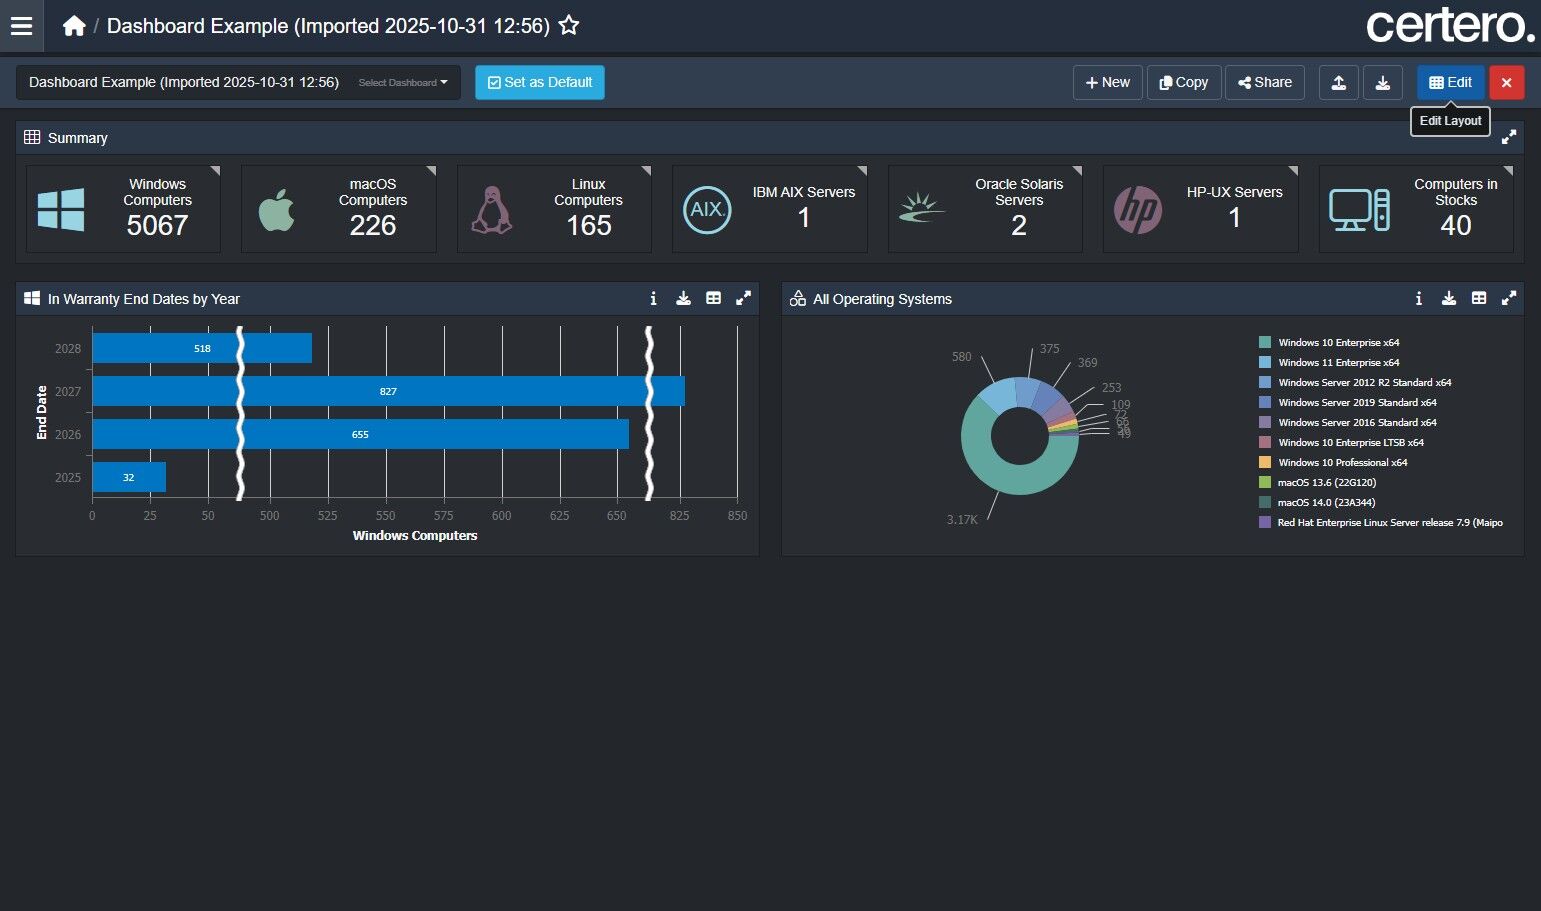Show table view for All Operating Systems
The image size is (1541, 911).
[1478, 298]
